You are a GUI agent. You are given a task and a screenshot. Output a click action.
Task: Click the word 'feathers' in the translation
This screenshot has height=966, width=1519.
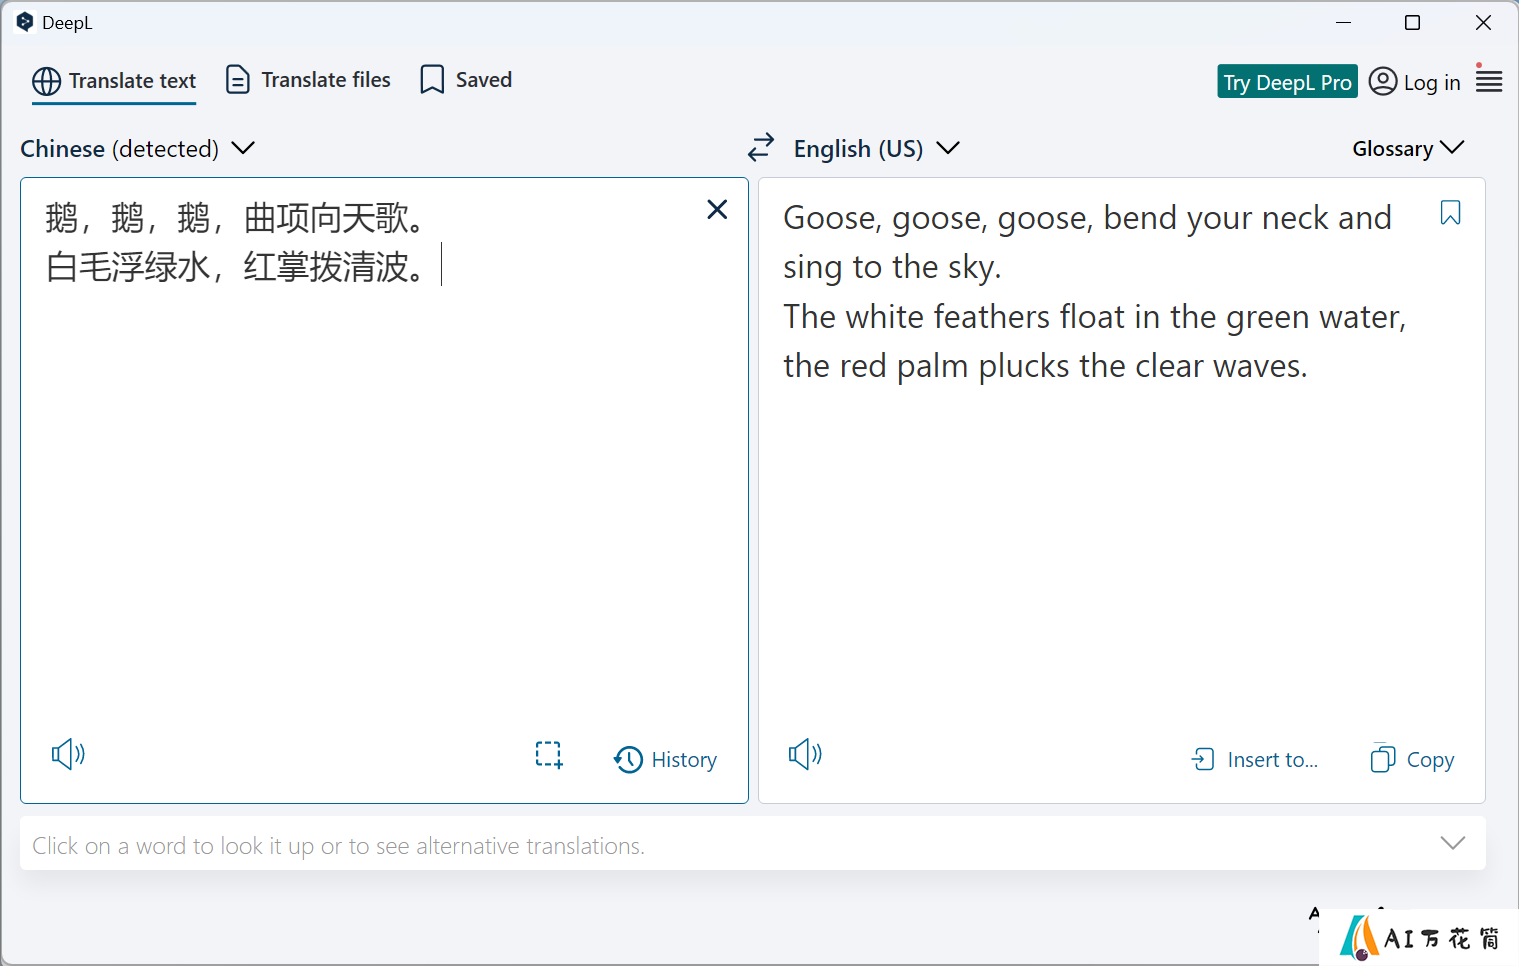[991, 317]
